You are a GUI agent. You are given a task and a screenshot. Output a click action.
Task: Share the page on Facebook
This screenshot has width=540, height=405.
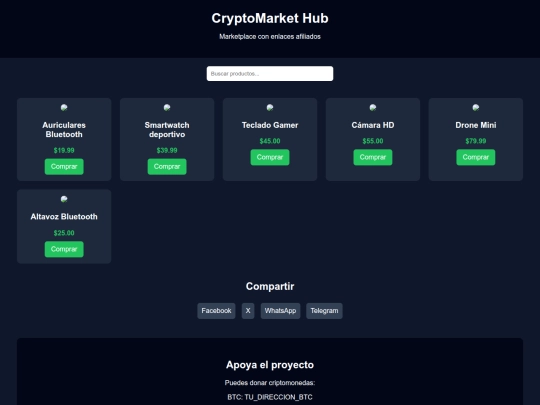[x=216, y=311]
